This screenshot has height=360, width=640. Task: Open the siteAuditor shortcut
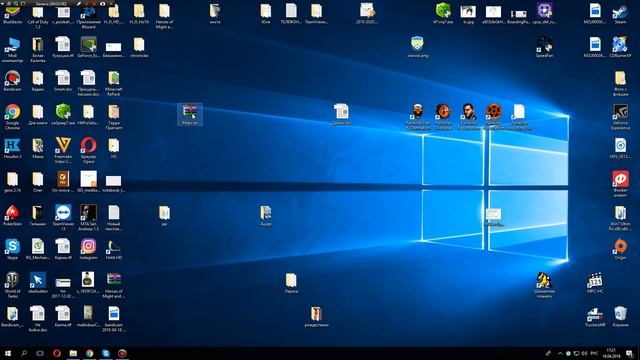(38, 283)
